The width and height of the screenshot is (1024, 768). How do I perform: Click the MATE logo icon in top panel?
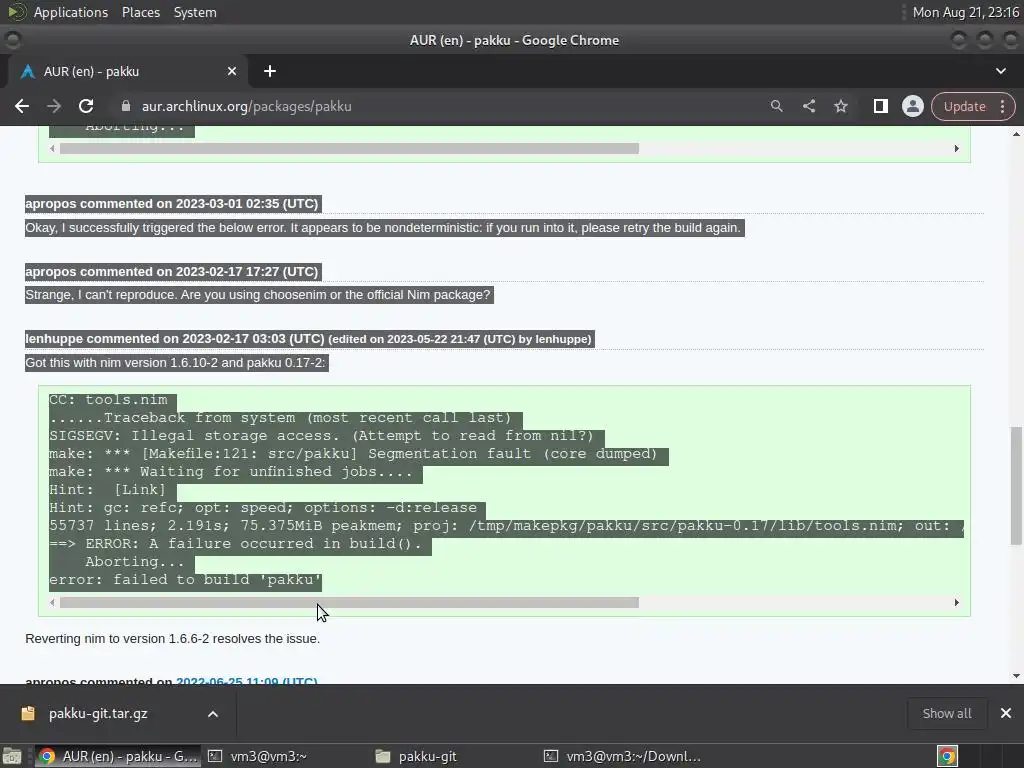16,12
